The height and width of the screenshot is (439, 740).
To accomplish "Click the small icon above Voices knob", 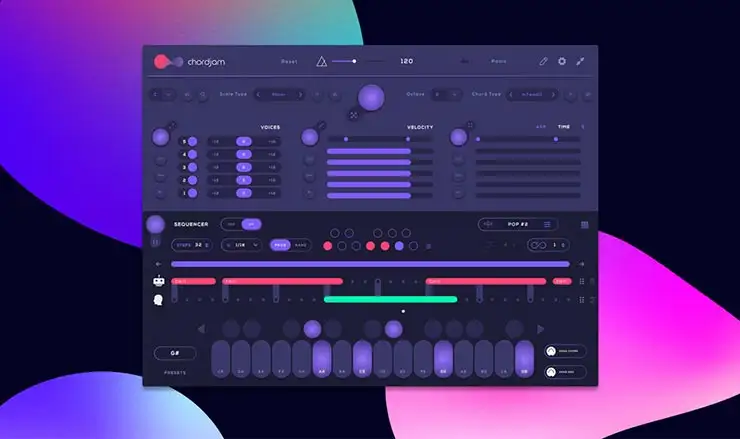I will point(172,126).
